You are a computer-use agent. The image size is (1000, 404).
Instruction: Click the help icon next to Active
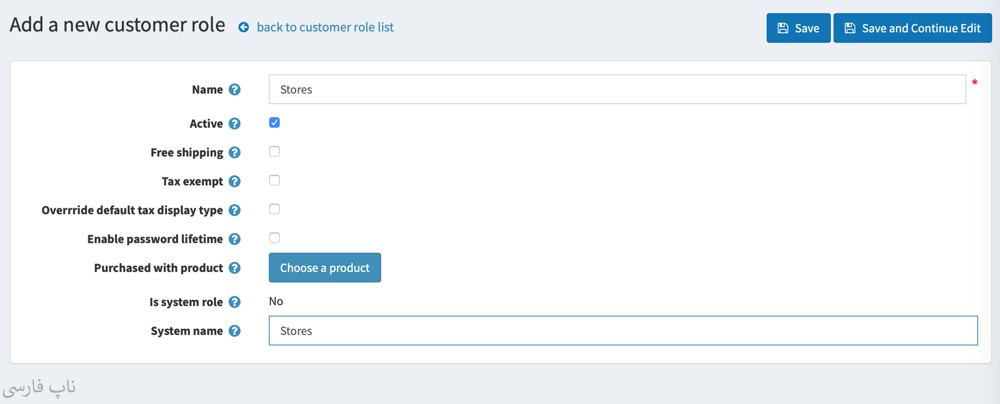pyautogui.click(x=235, y=124)
